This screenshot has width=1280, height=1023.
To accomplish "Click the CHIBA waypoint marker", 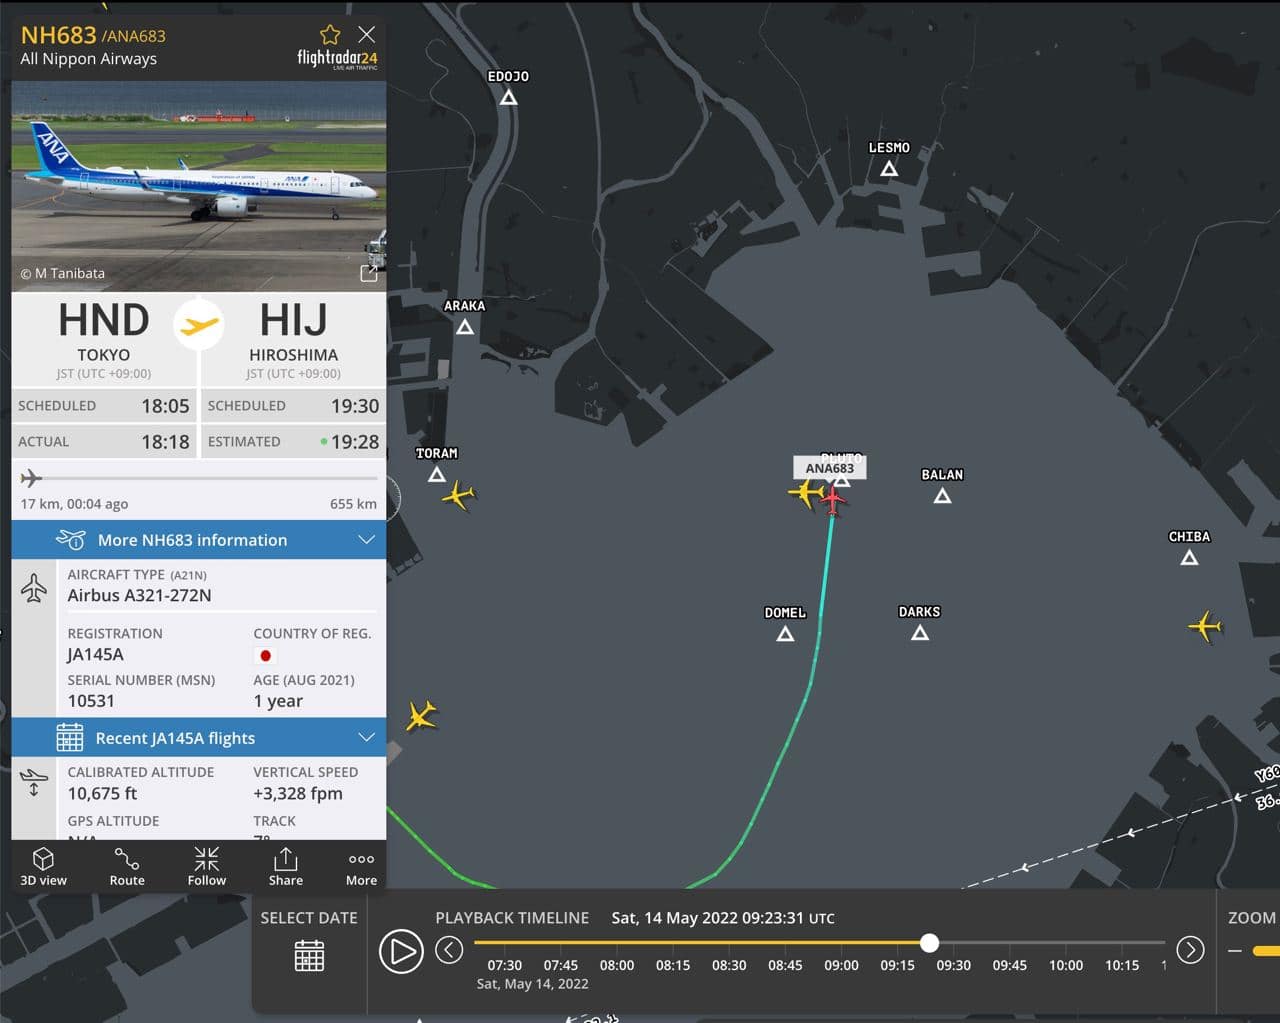I will [x=1189, y=558].
